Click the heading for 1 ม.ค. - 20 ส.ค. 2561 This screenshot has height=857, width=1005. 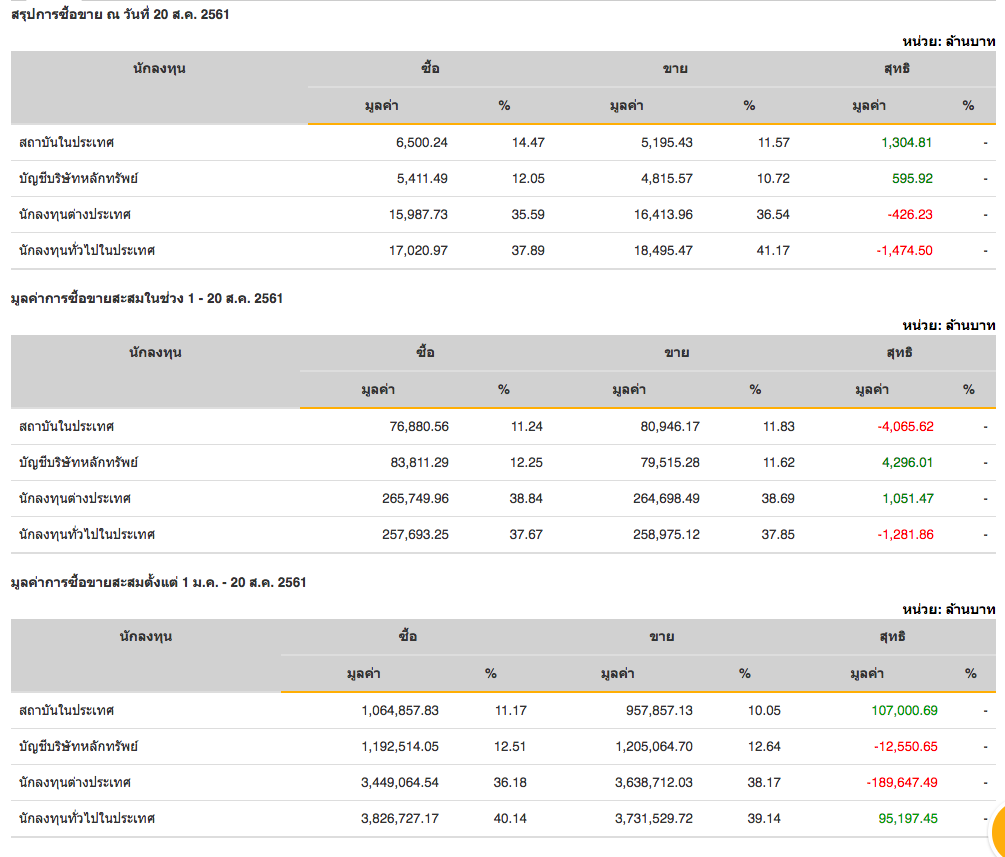tap(158, 582)
